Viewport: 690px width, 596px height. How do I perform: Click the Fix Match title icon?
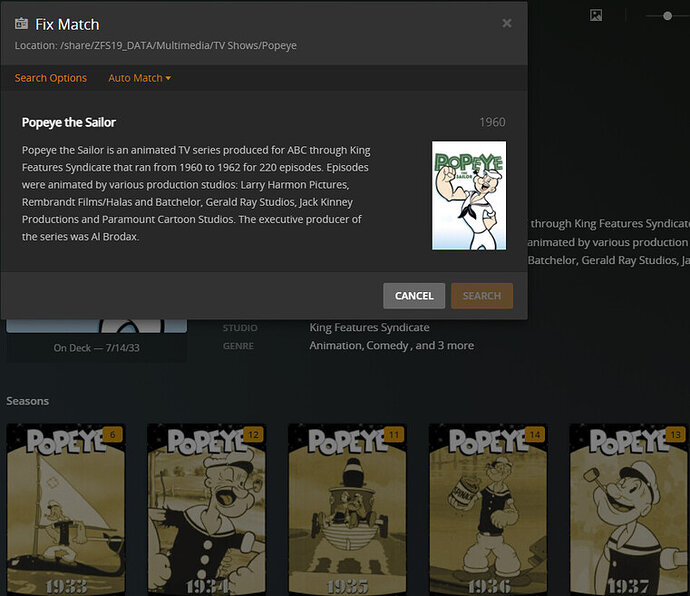pos(21,23)
